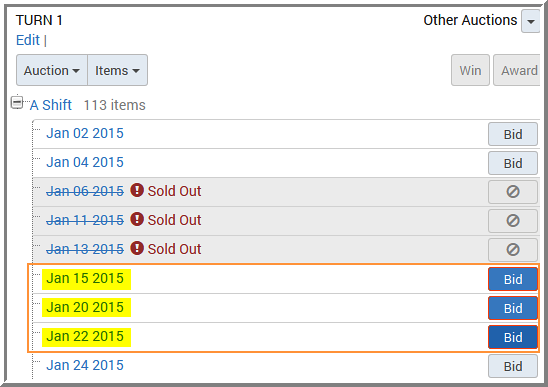Bid on highlighted Jan 22 2015 item
This screenshot has width=548, height=387.
pos(513,337)
